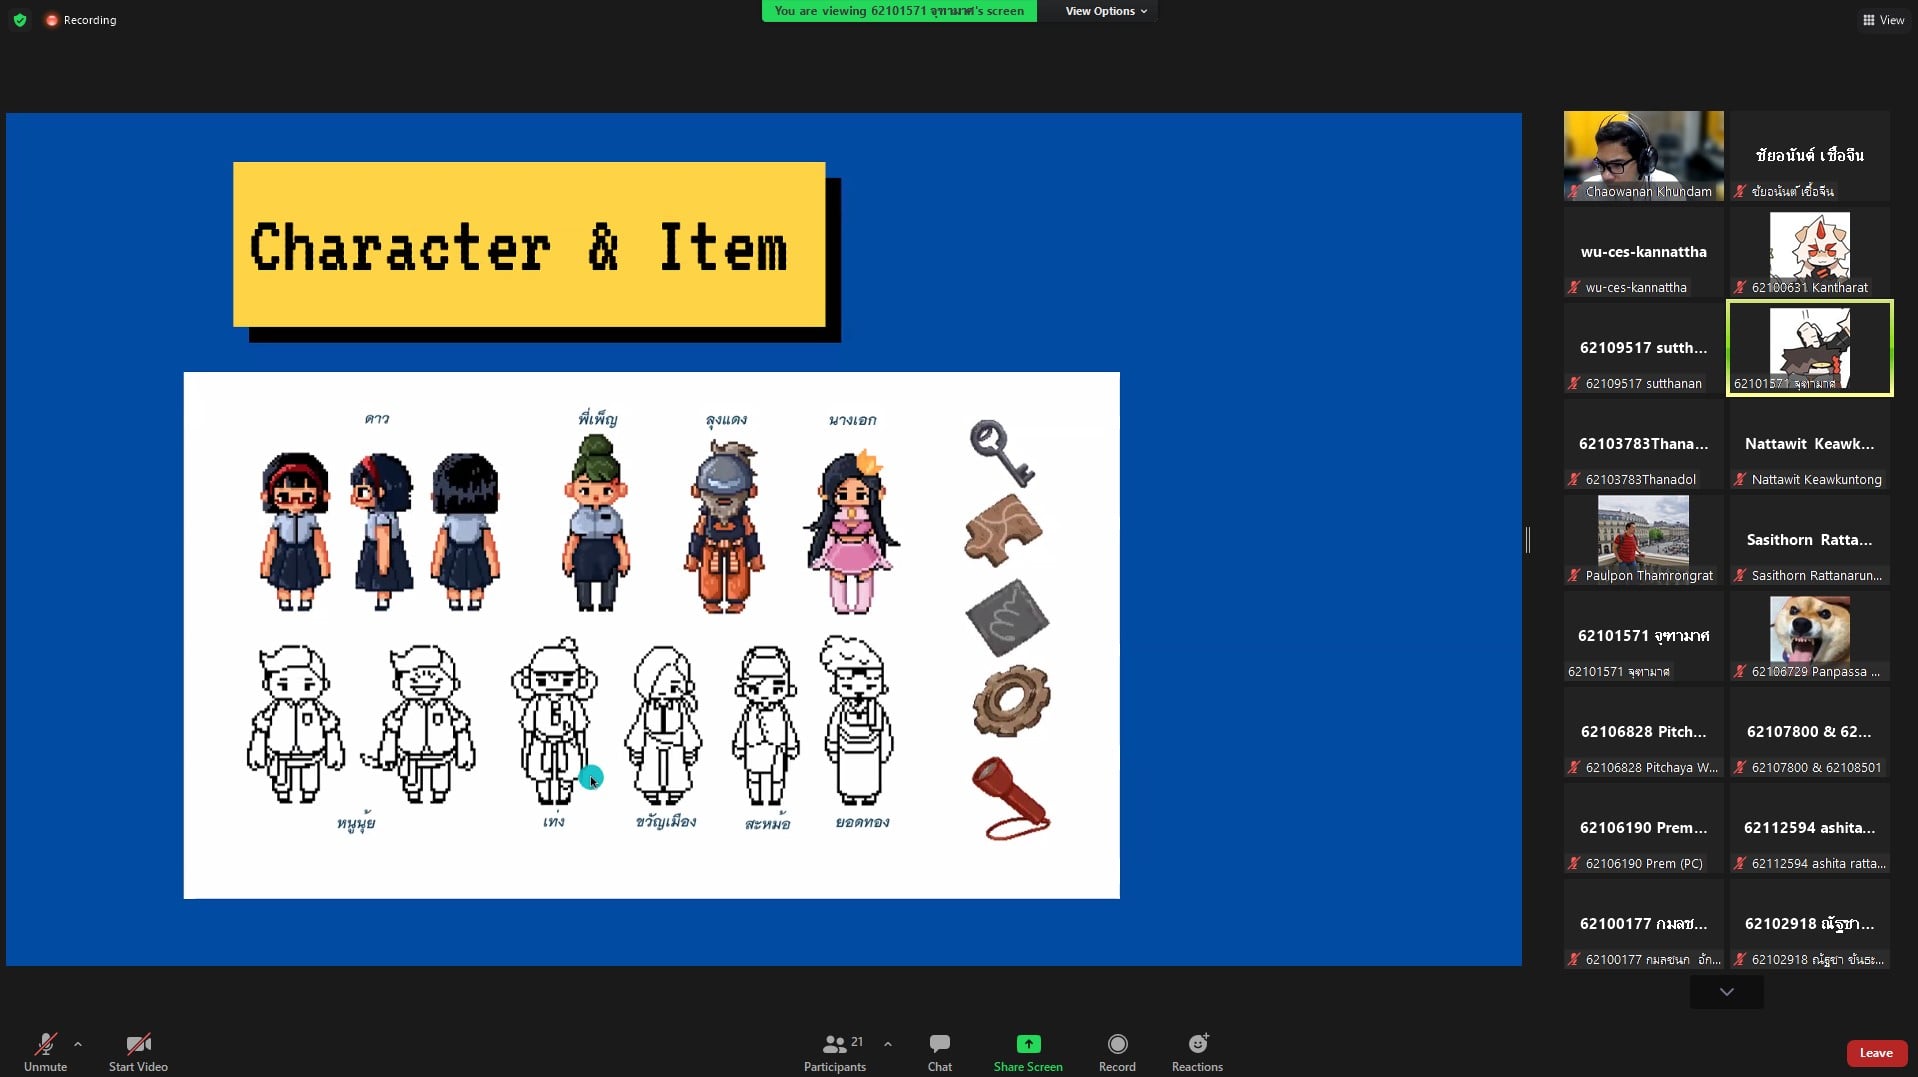Click the panel resize handle beside shared screen

[1527, 540]
